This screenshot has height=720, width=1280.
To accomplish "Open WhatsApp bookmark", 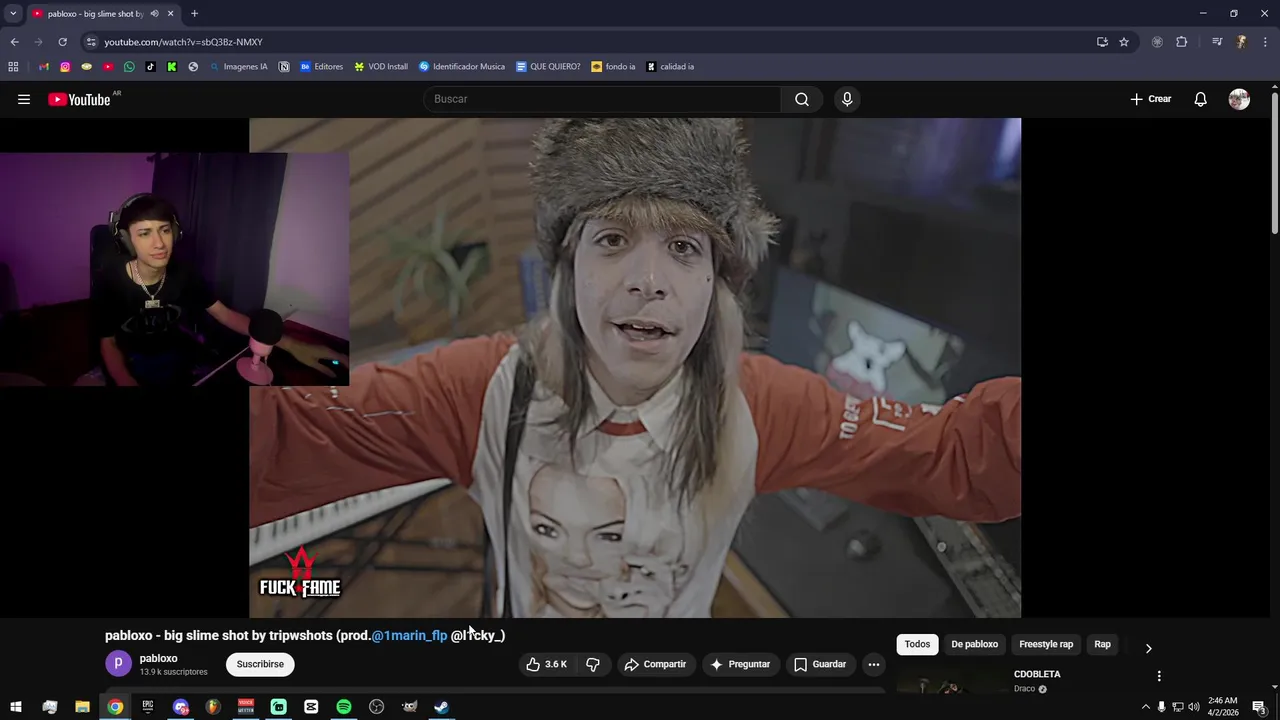I will (129, 67).
